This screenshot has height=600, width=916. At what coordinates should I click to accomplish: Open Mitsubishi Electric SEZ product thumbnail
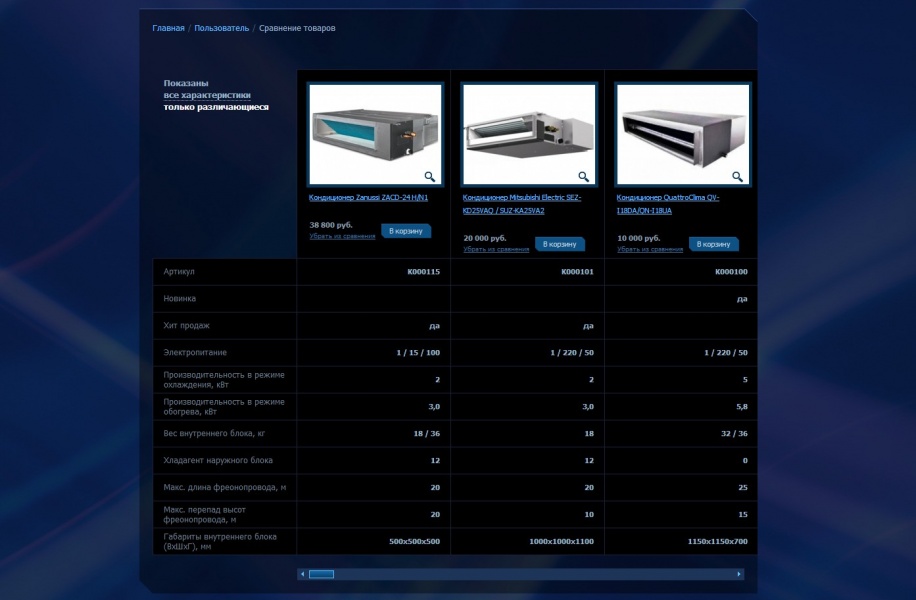coord(529,134)
